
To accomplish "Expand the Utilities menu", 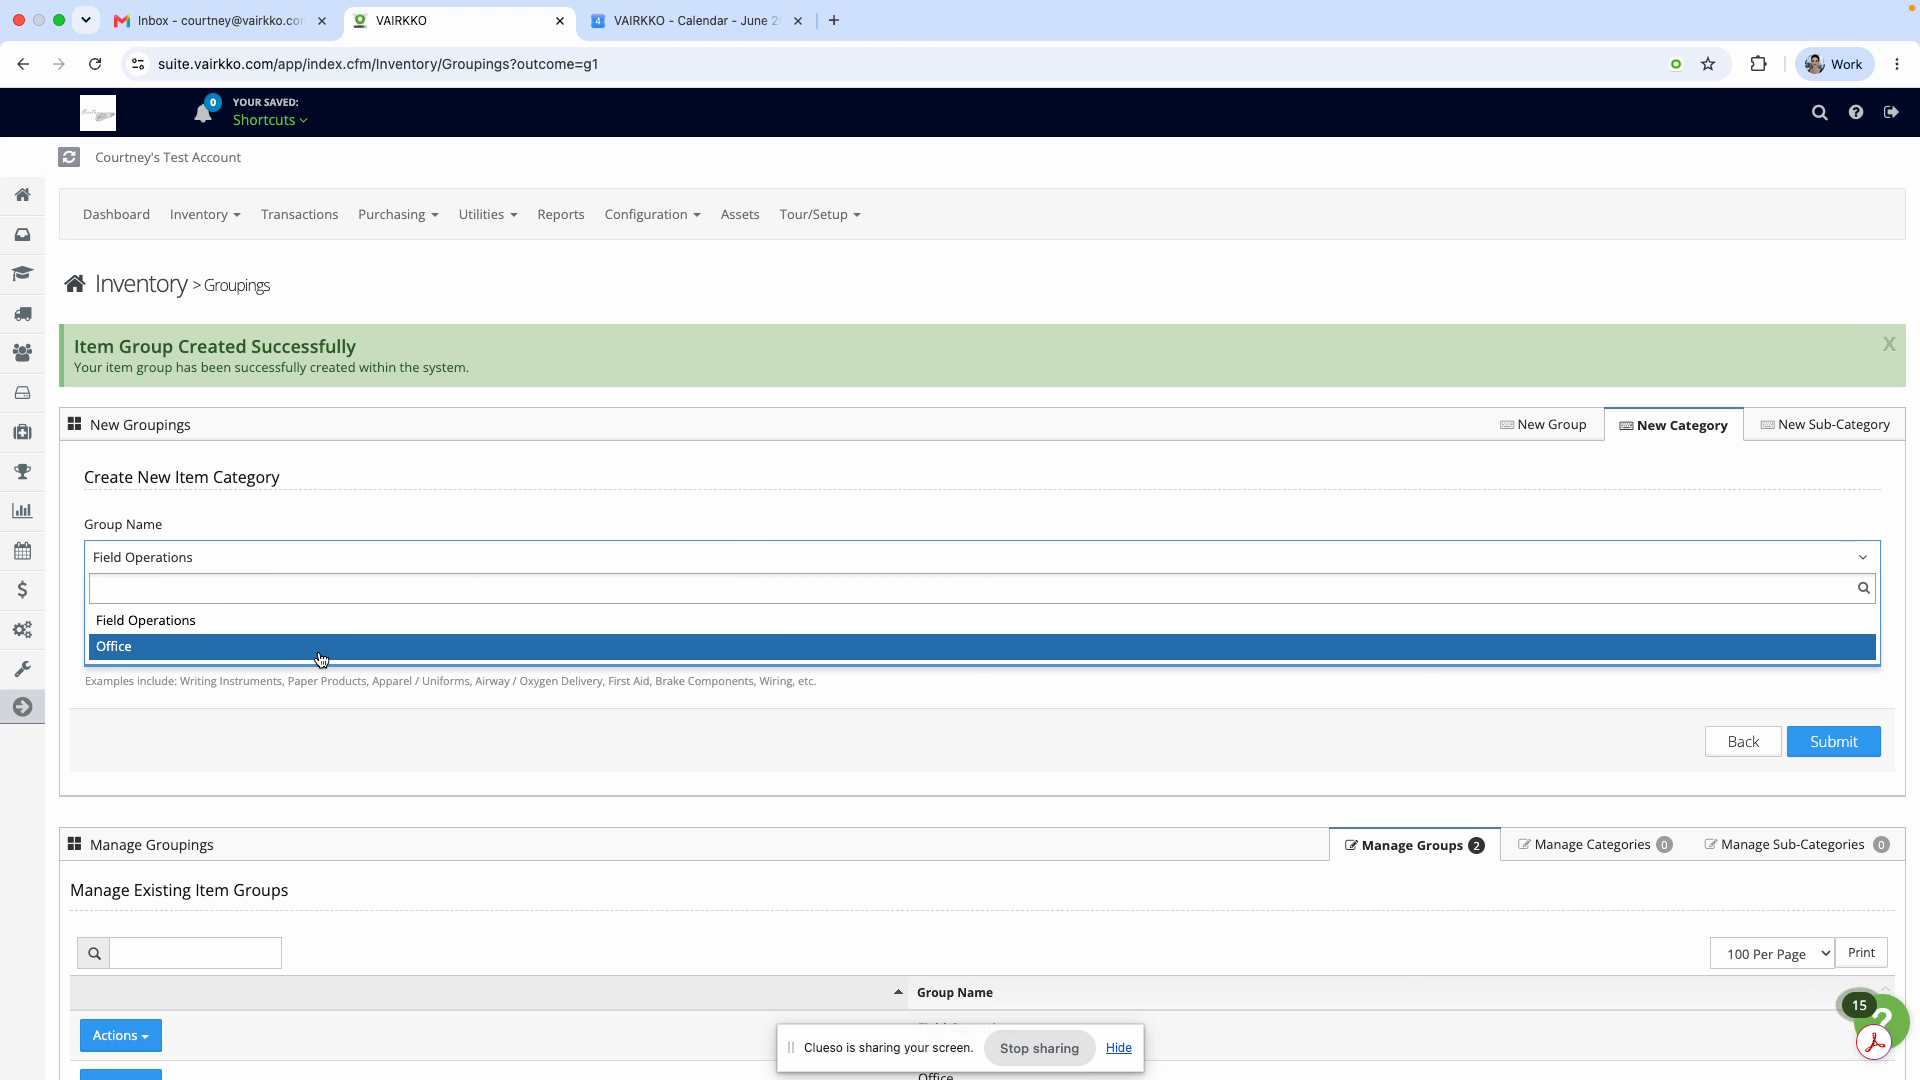I will click(488, 215).
